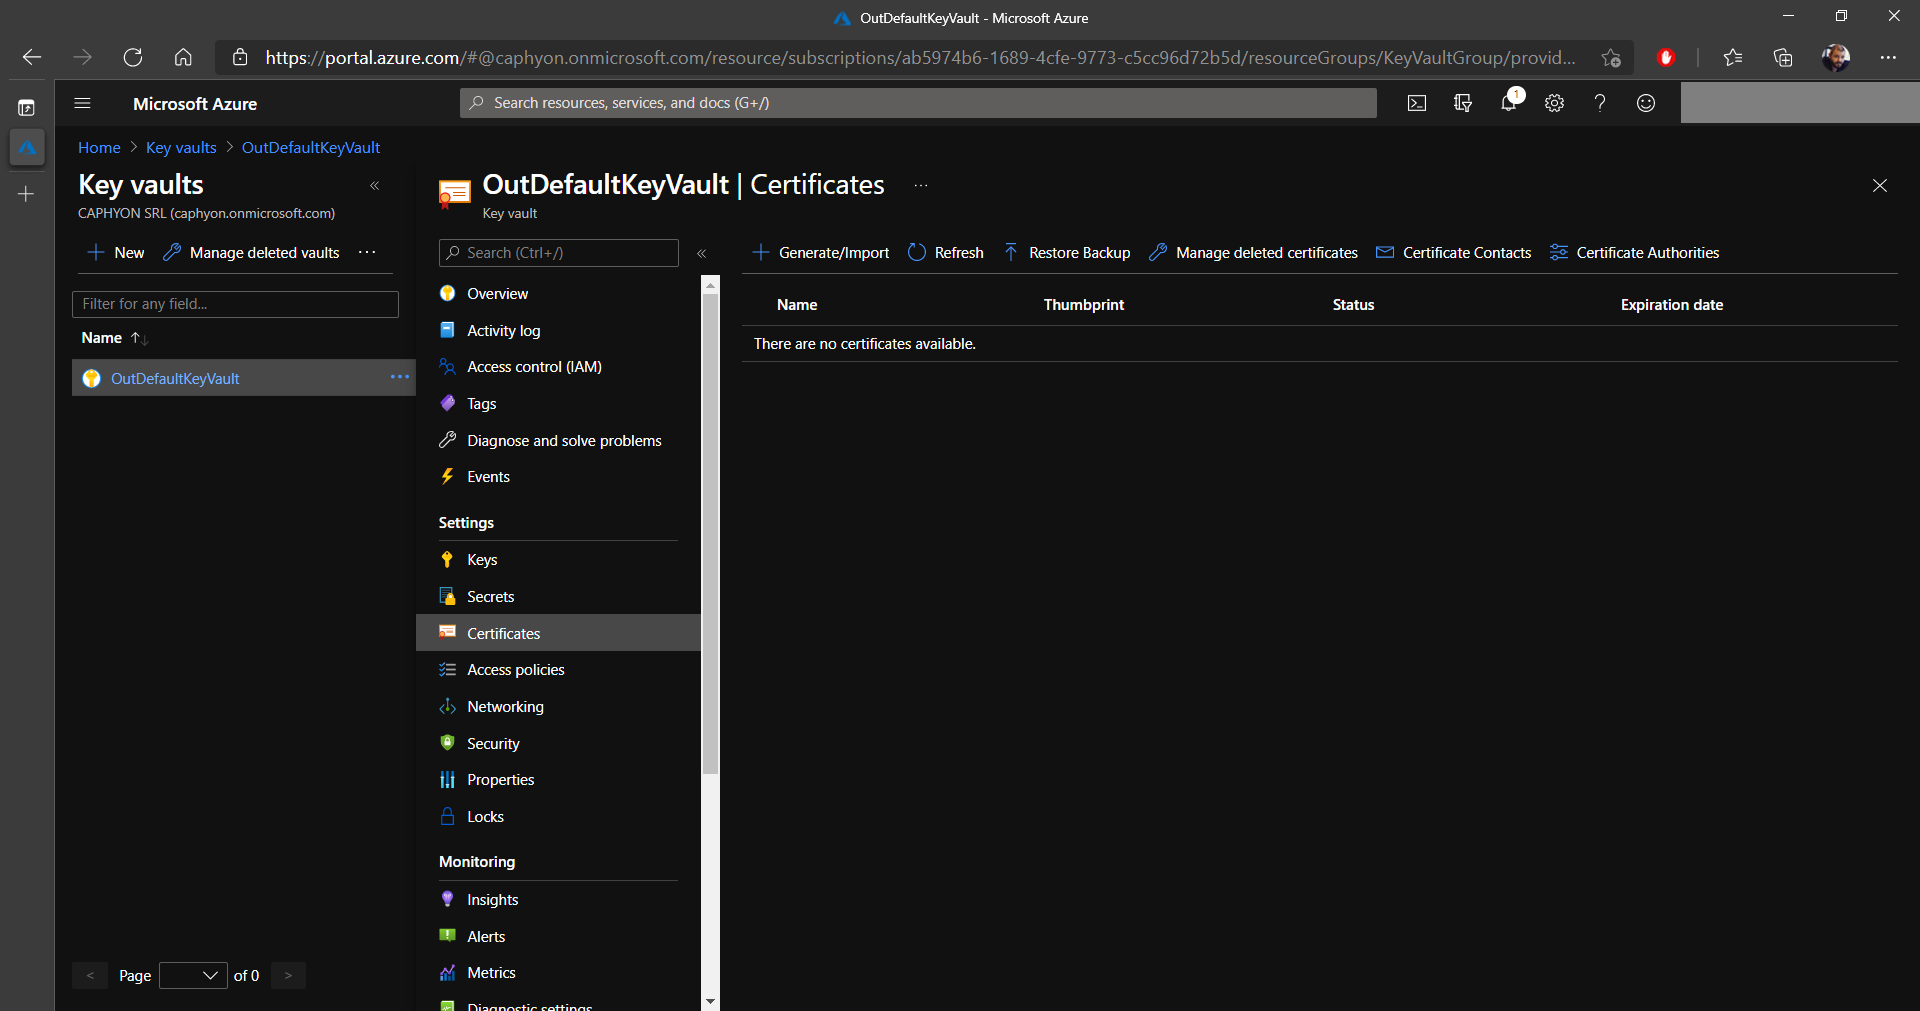This screenshot has width=1920, height=1011.
Task: Go to Key vaults breadcrumb
Action: pos(181,147)
